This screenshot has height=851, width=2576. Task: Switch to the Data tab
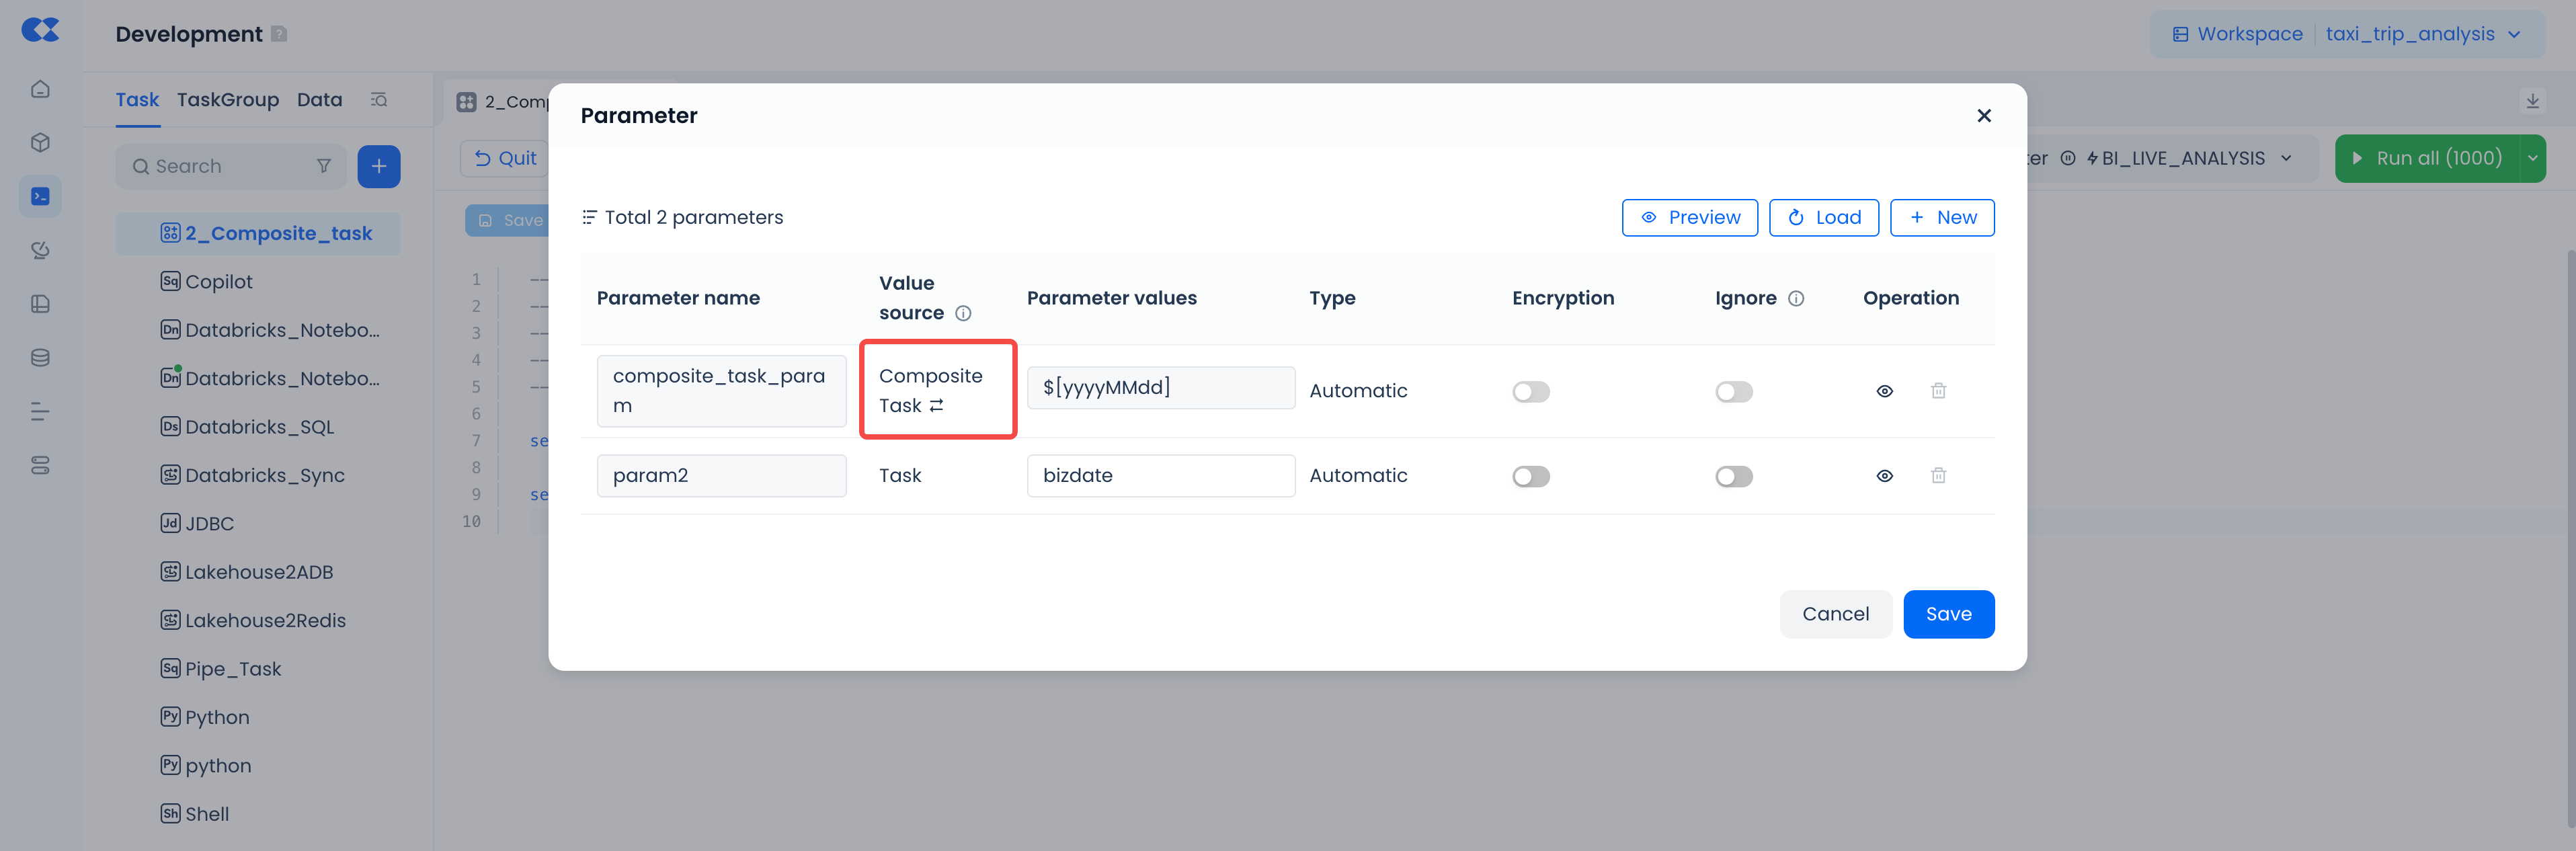point(319,100)
